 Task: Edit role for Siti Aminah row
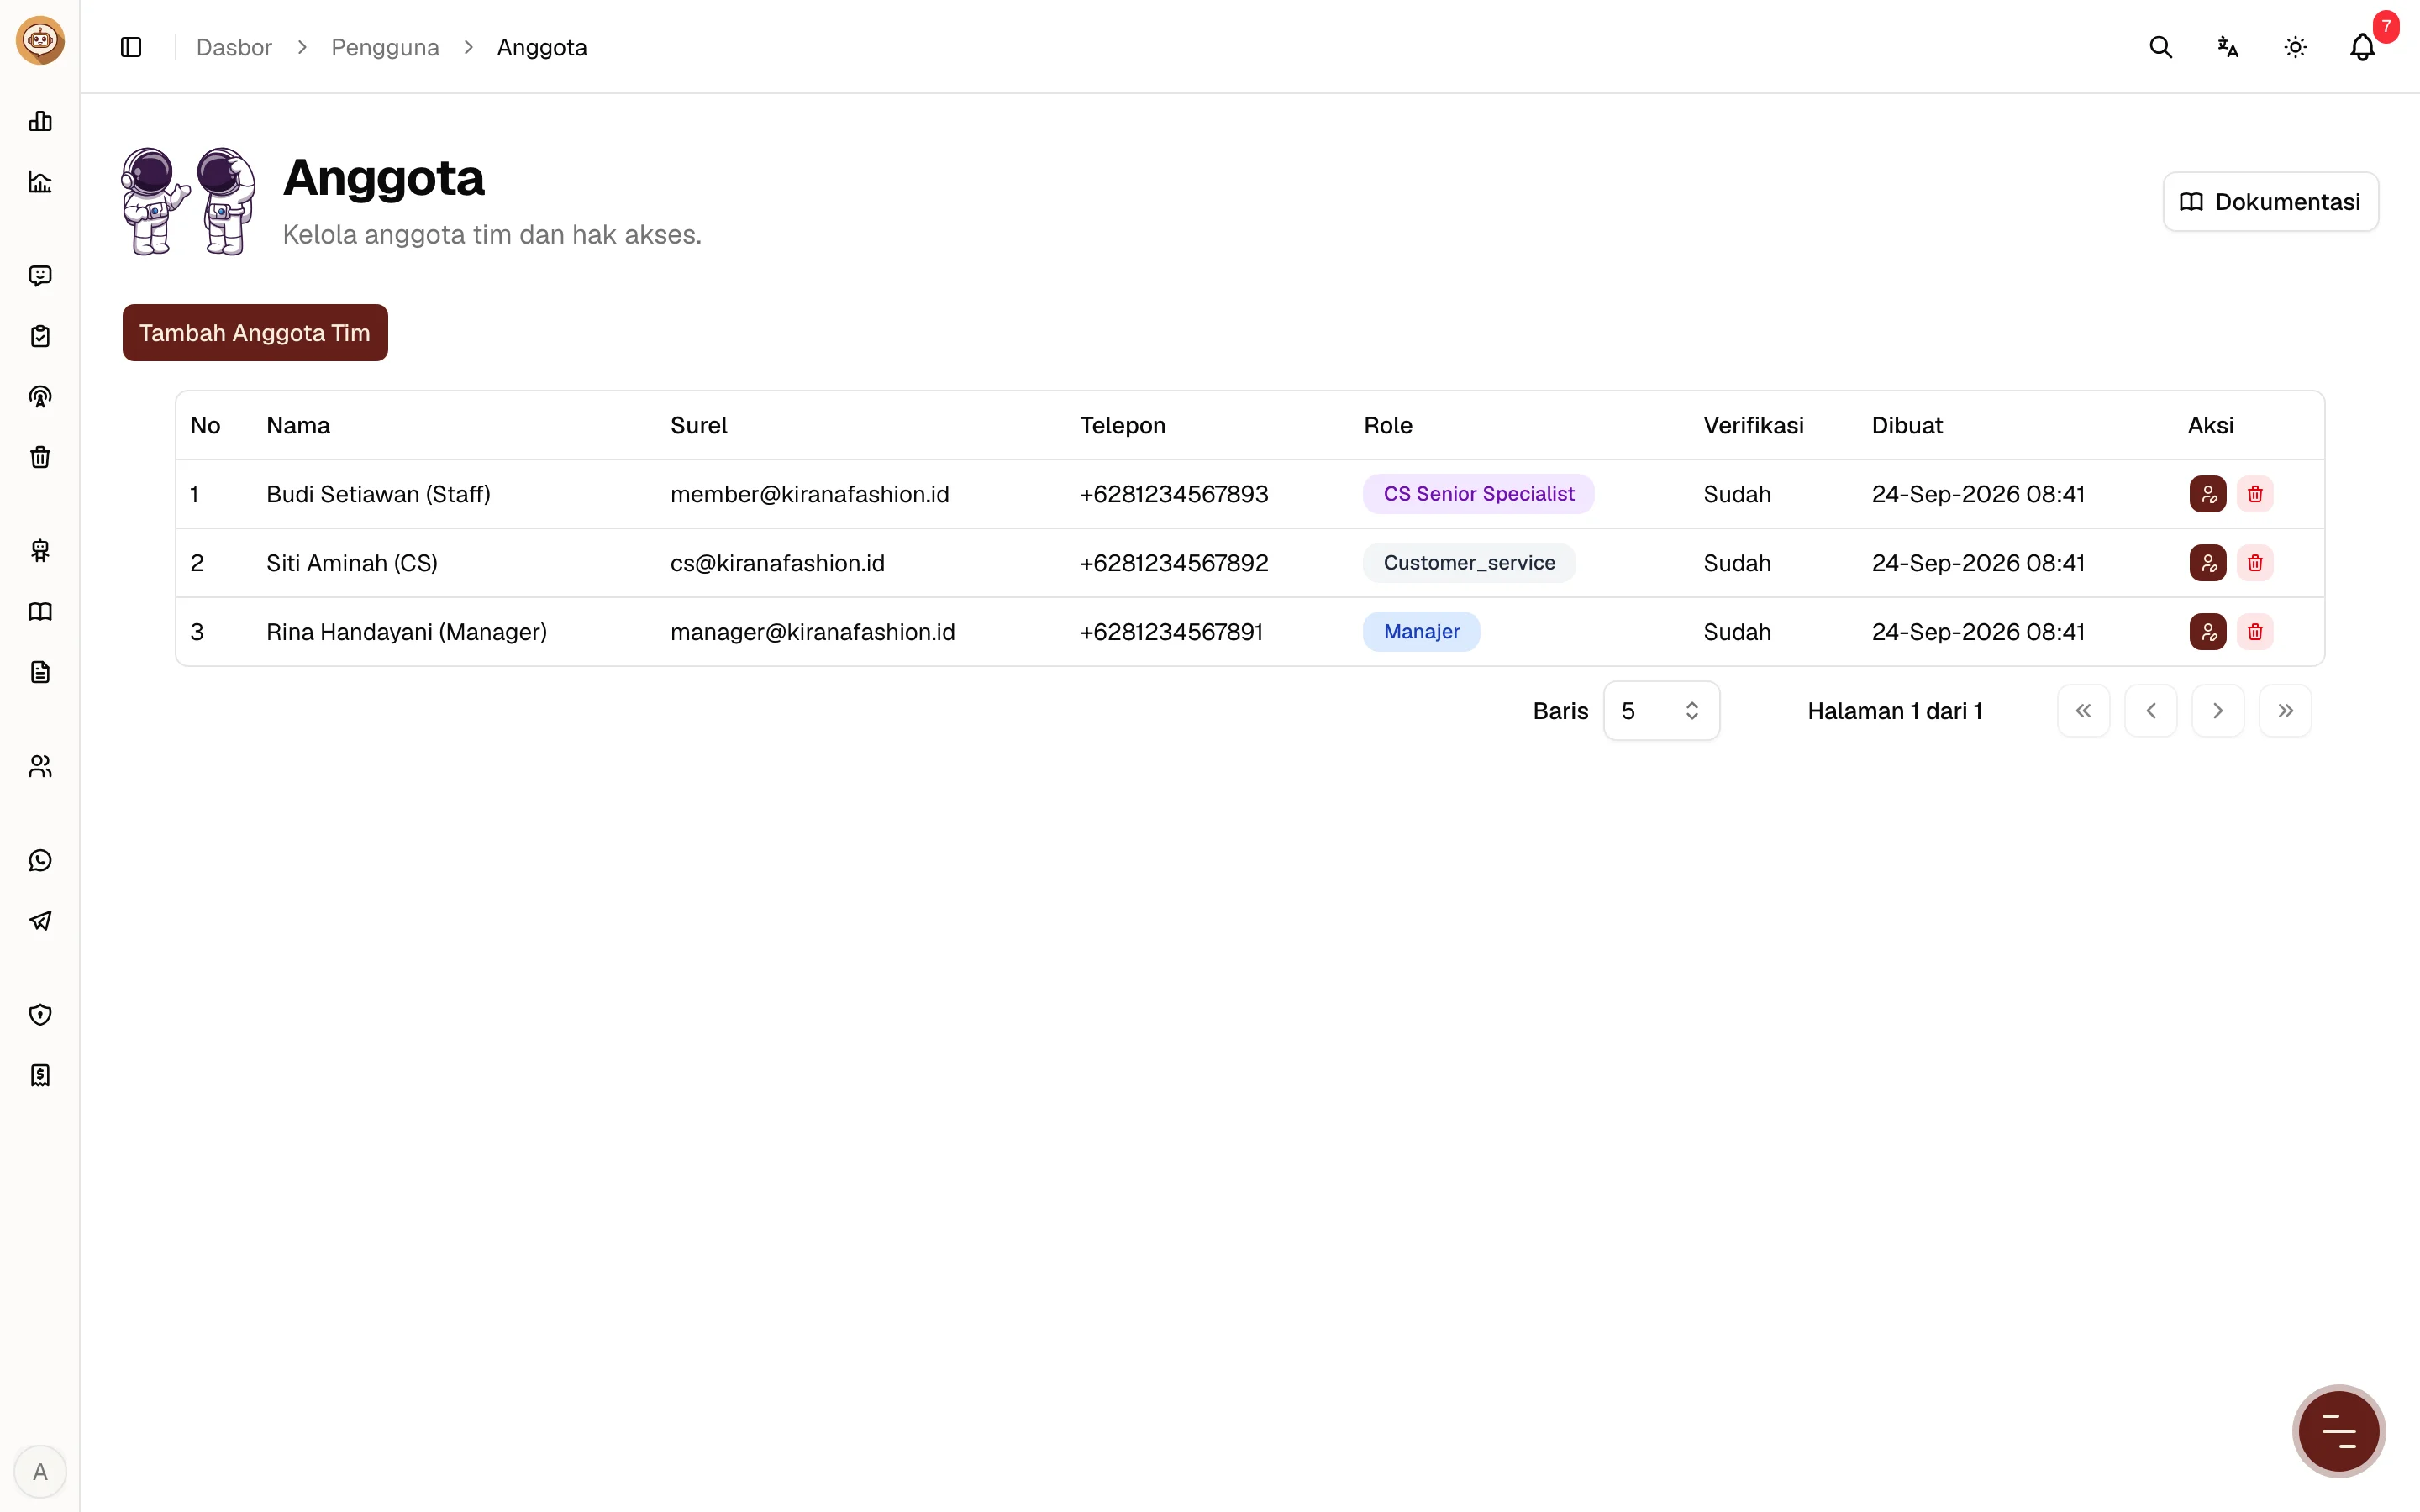click(x=2207, y=563)
